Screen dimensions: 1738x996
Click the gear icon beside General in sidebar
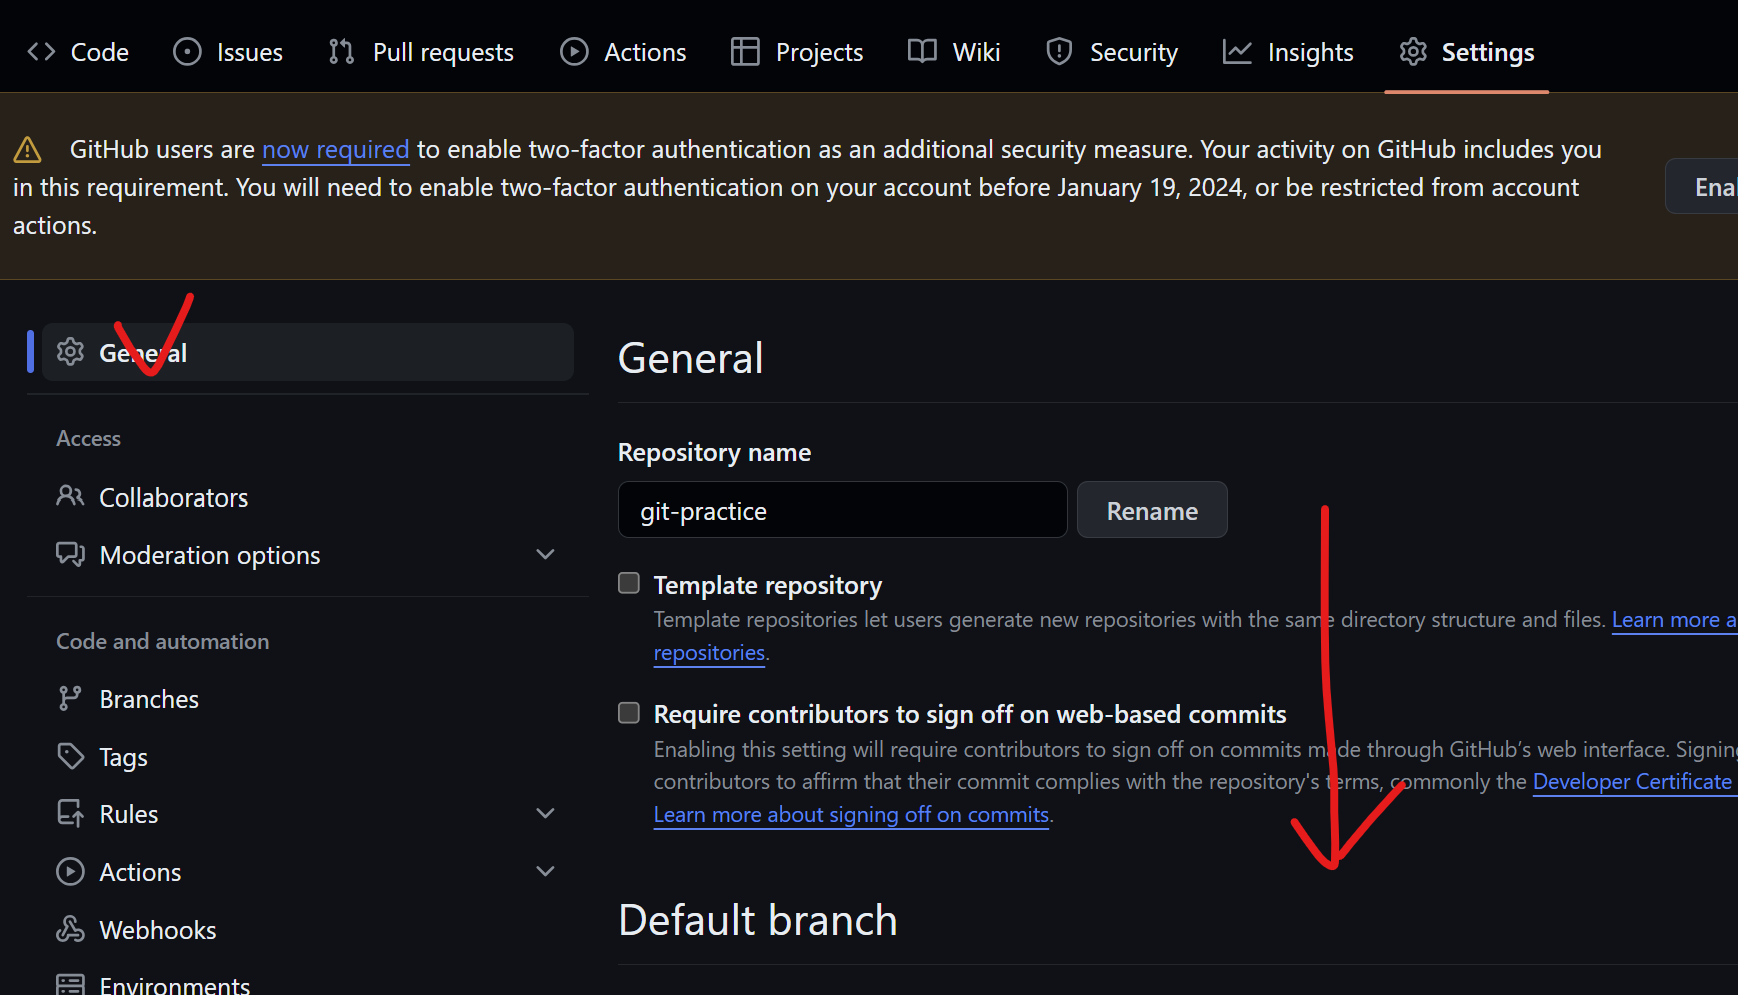point(70,352)
